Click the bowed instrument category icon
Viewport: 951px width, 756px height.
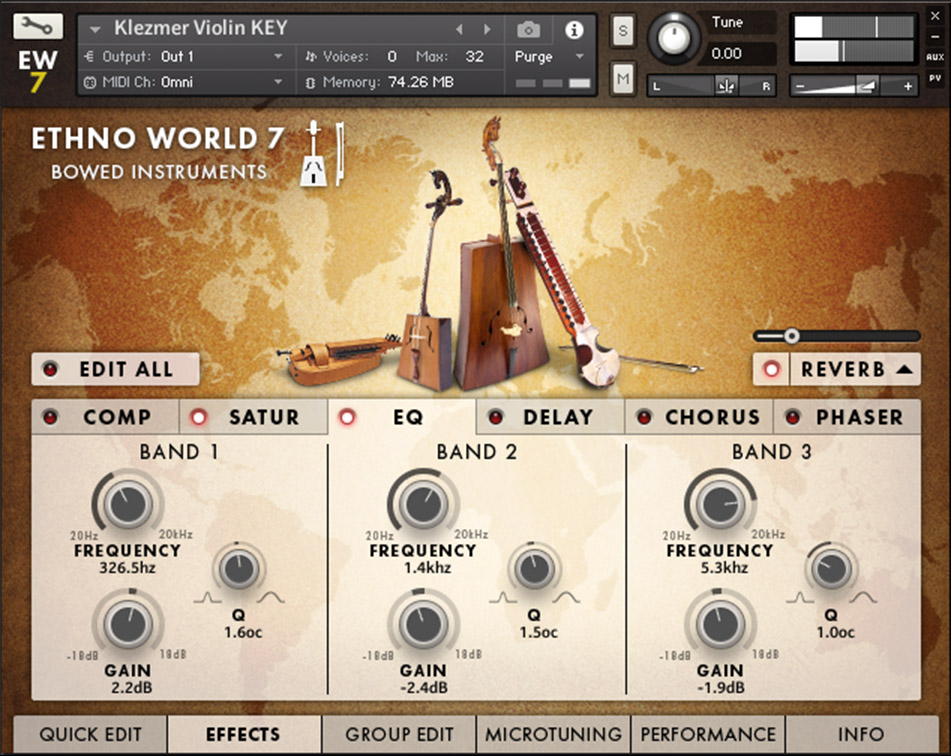tap(323, 152)
